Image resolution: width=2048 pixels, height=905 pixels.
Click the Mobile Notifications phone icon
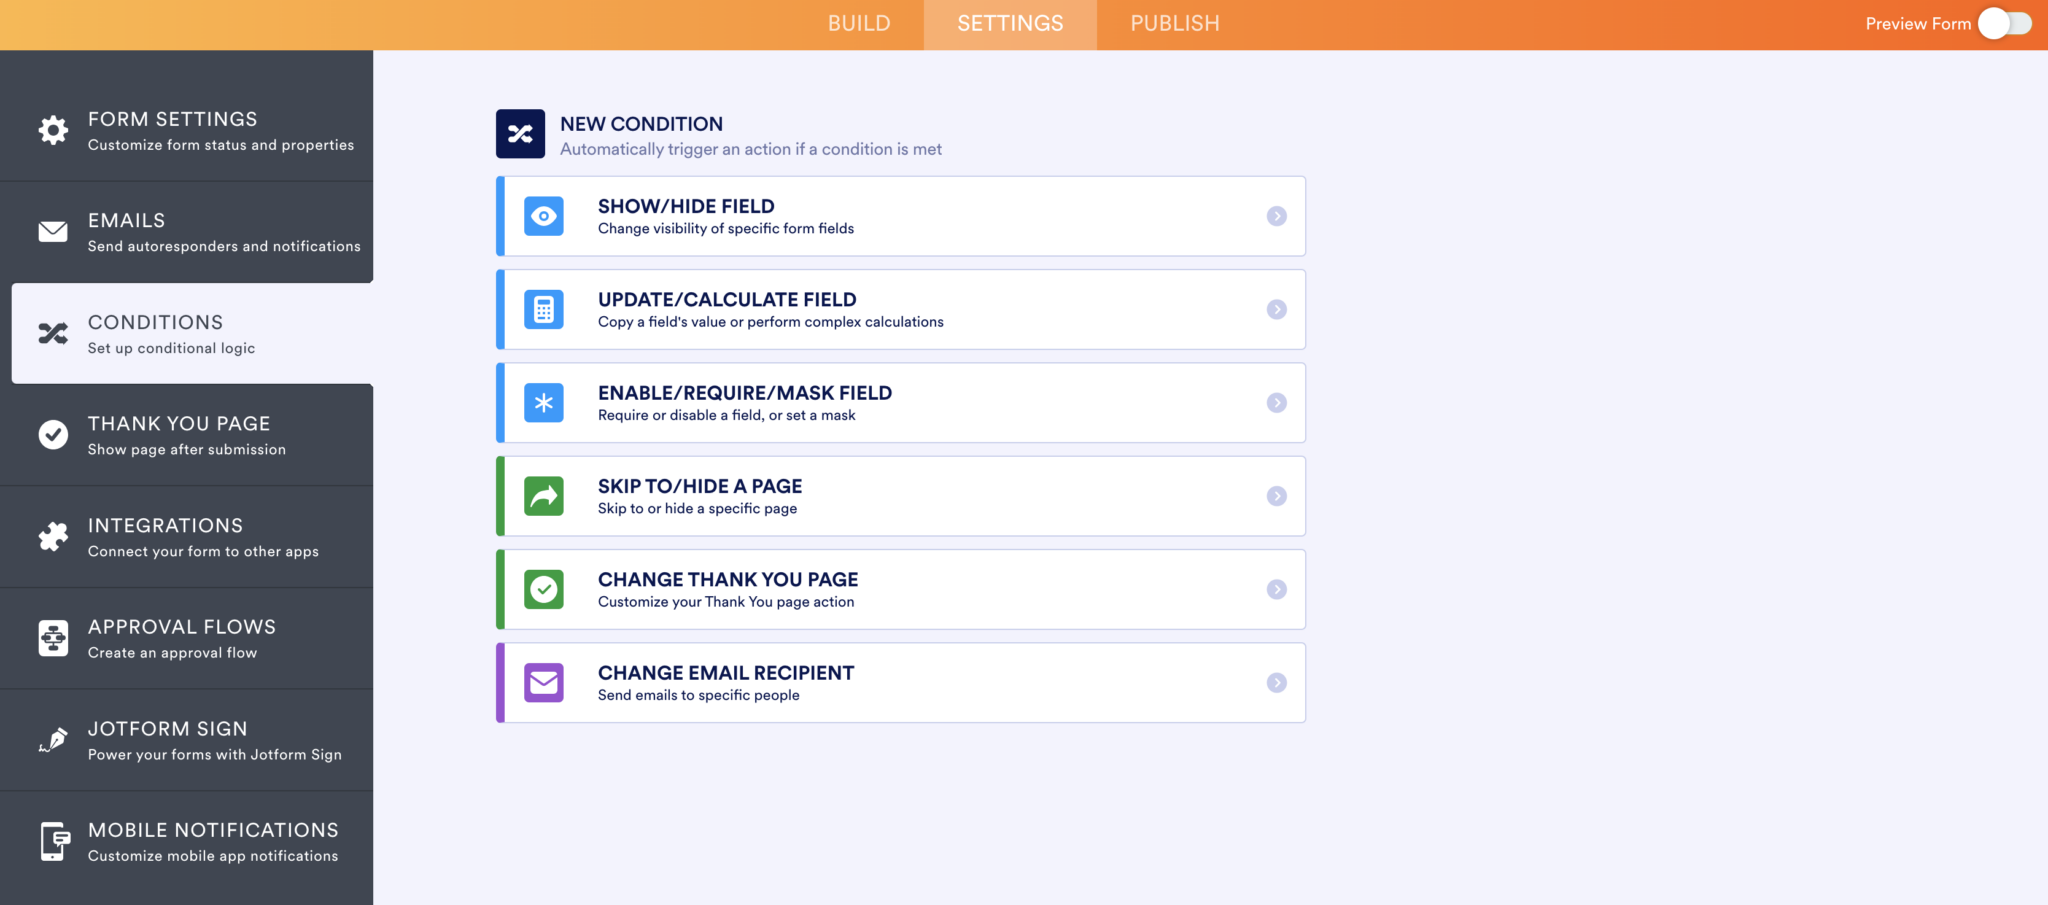[52, 841]
